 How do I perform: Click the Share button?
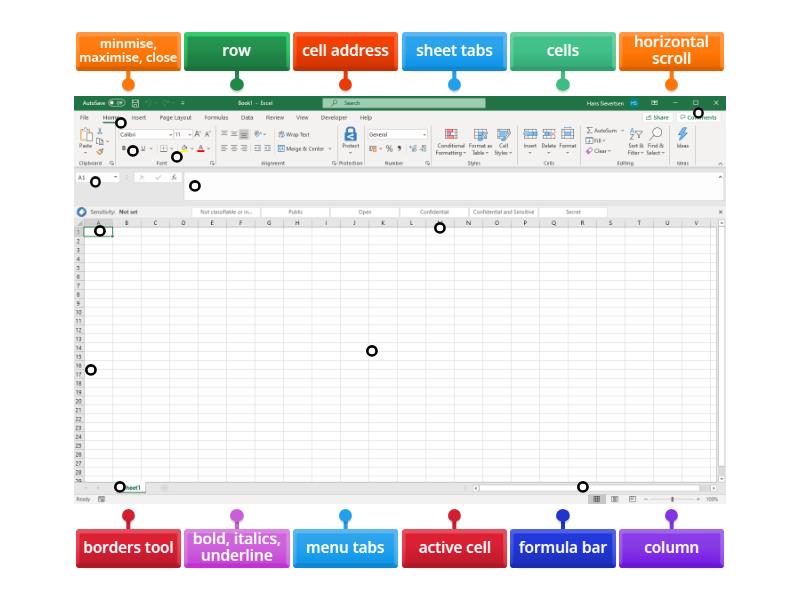pyautogui.click(x=658, y=117)
